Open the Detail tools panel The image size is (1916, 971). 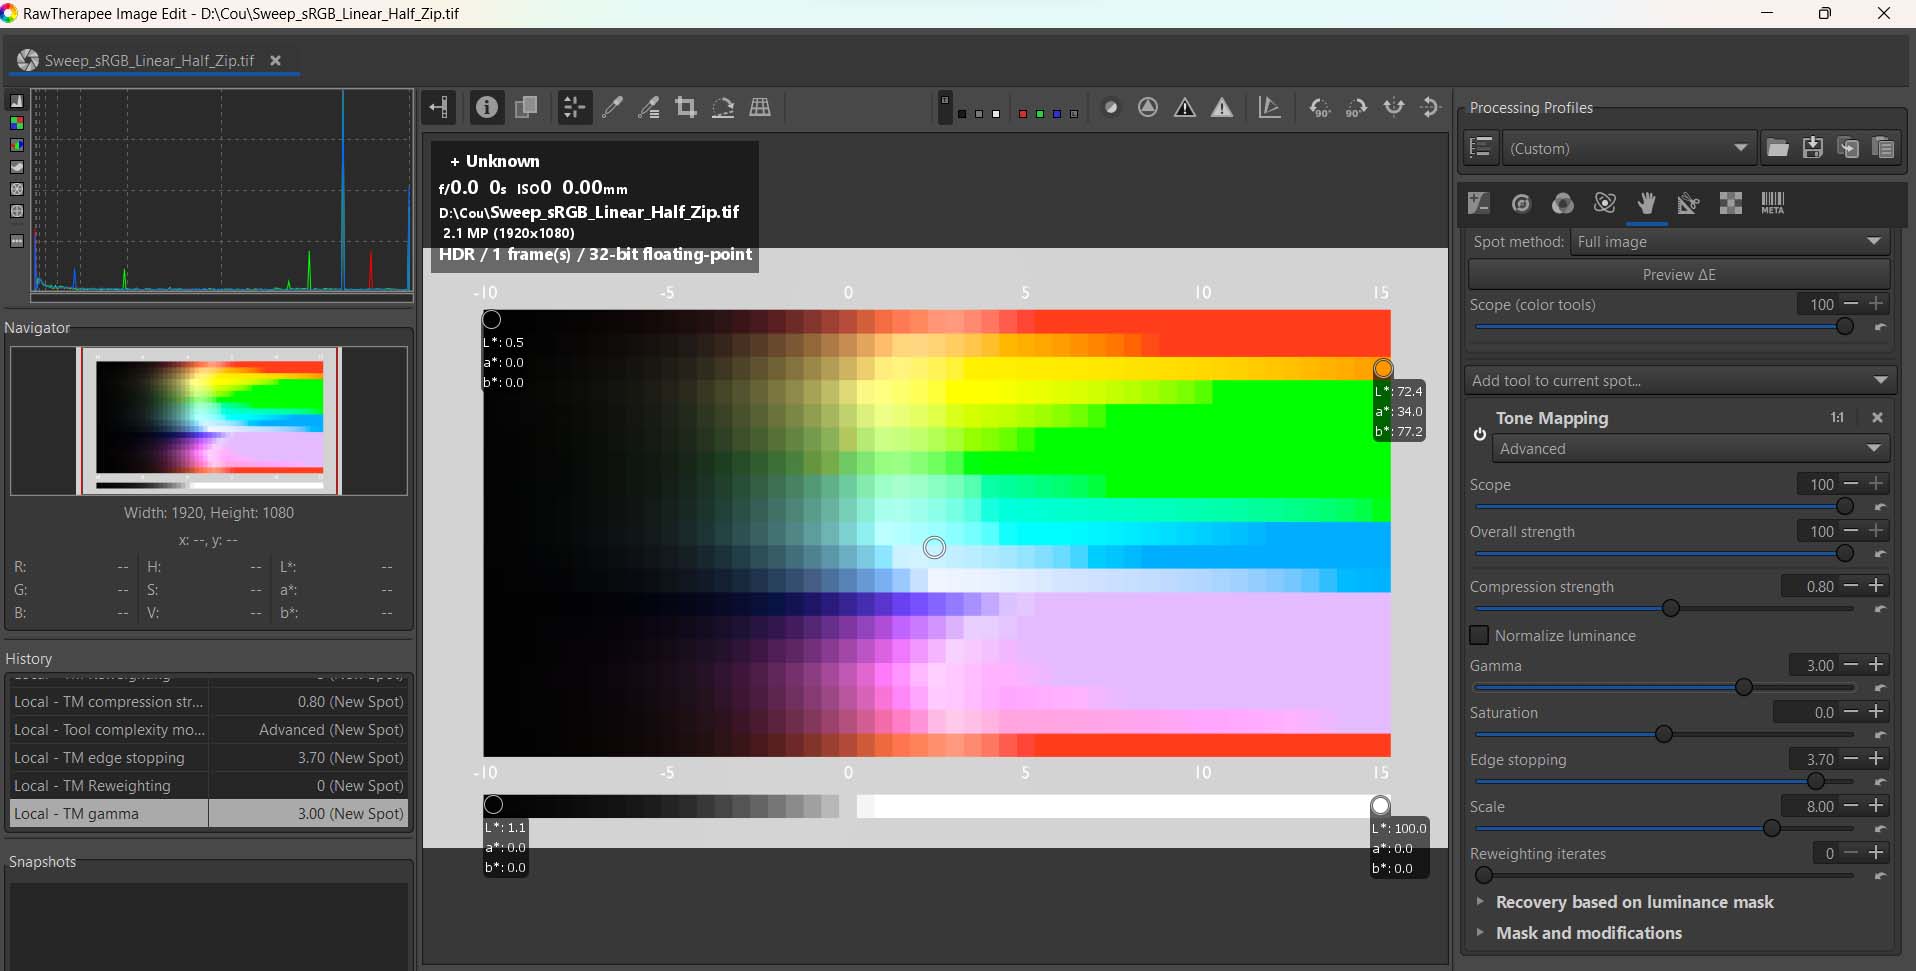pos(1522,204)
